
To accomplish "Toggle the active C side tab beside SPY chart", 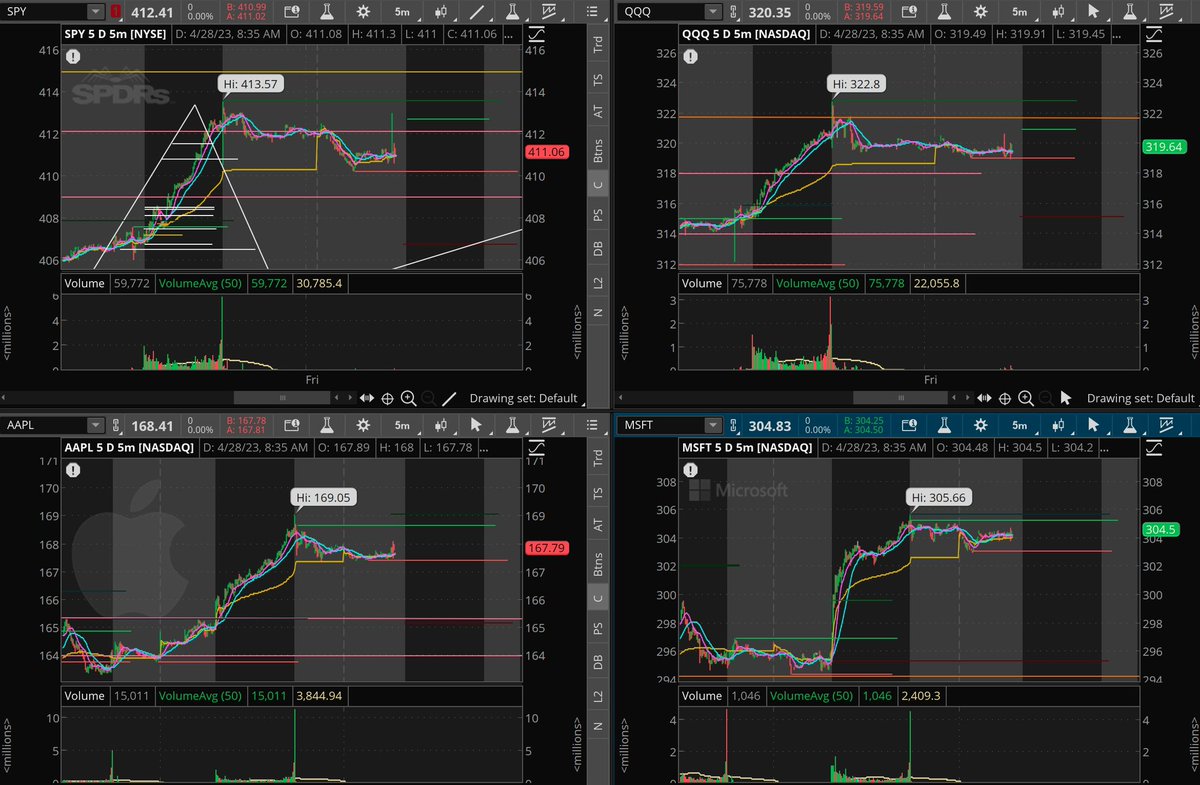I will point(598,184).
